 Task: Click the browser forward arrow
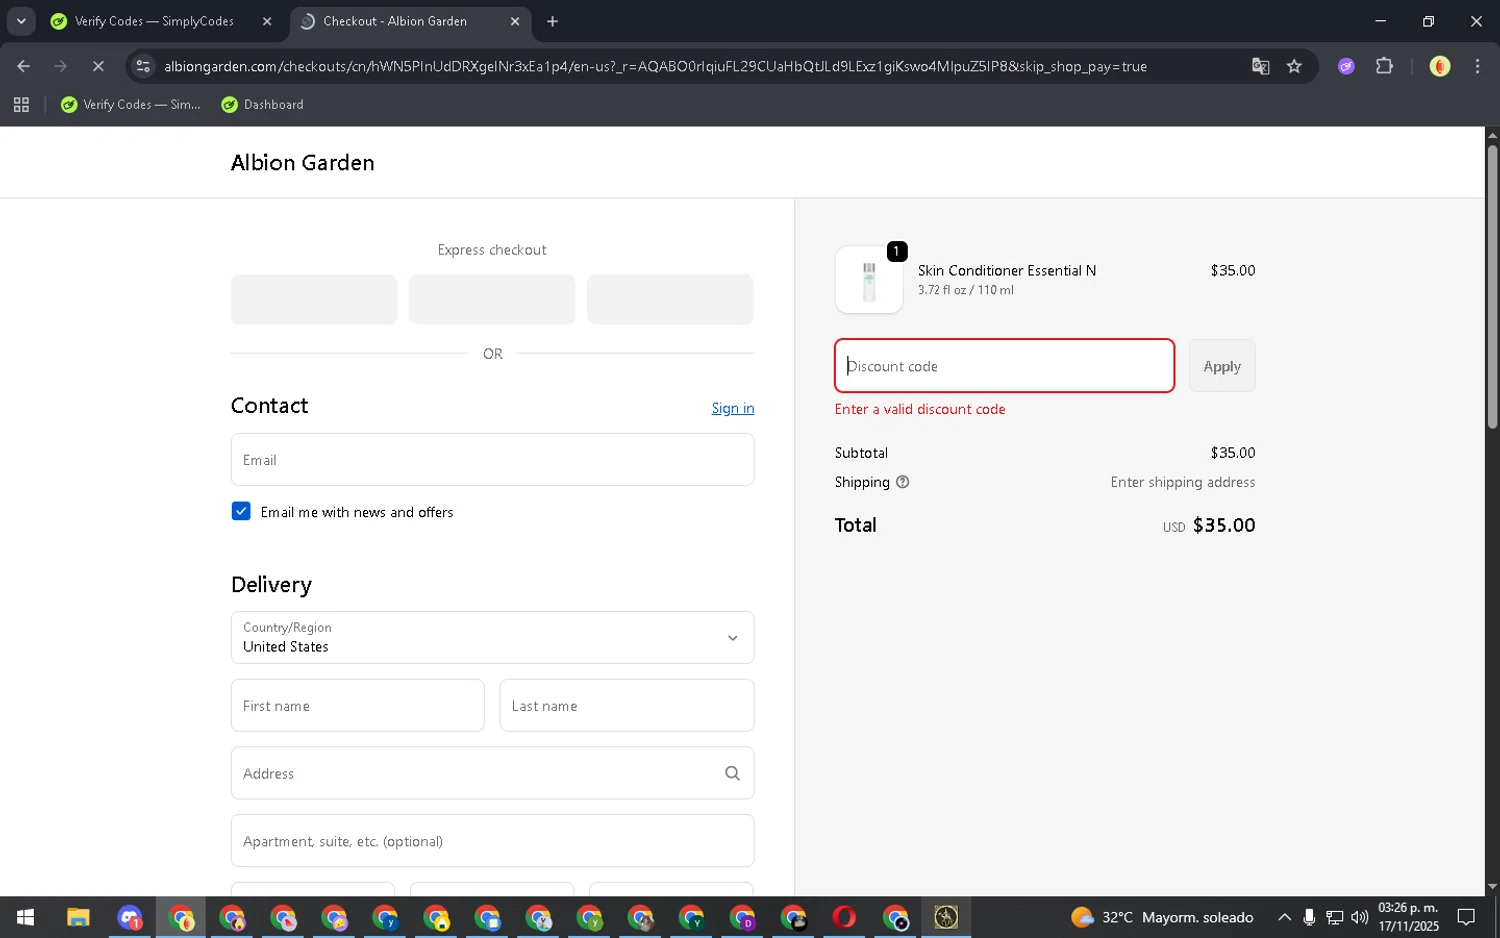point(60,66)
